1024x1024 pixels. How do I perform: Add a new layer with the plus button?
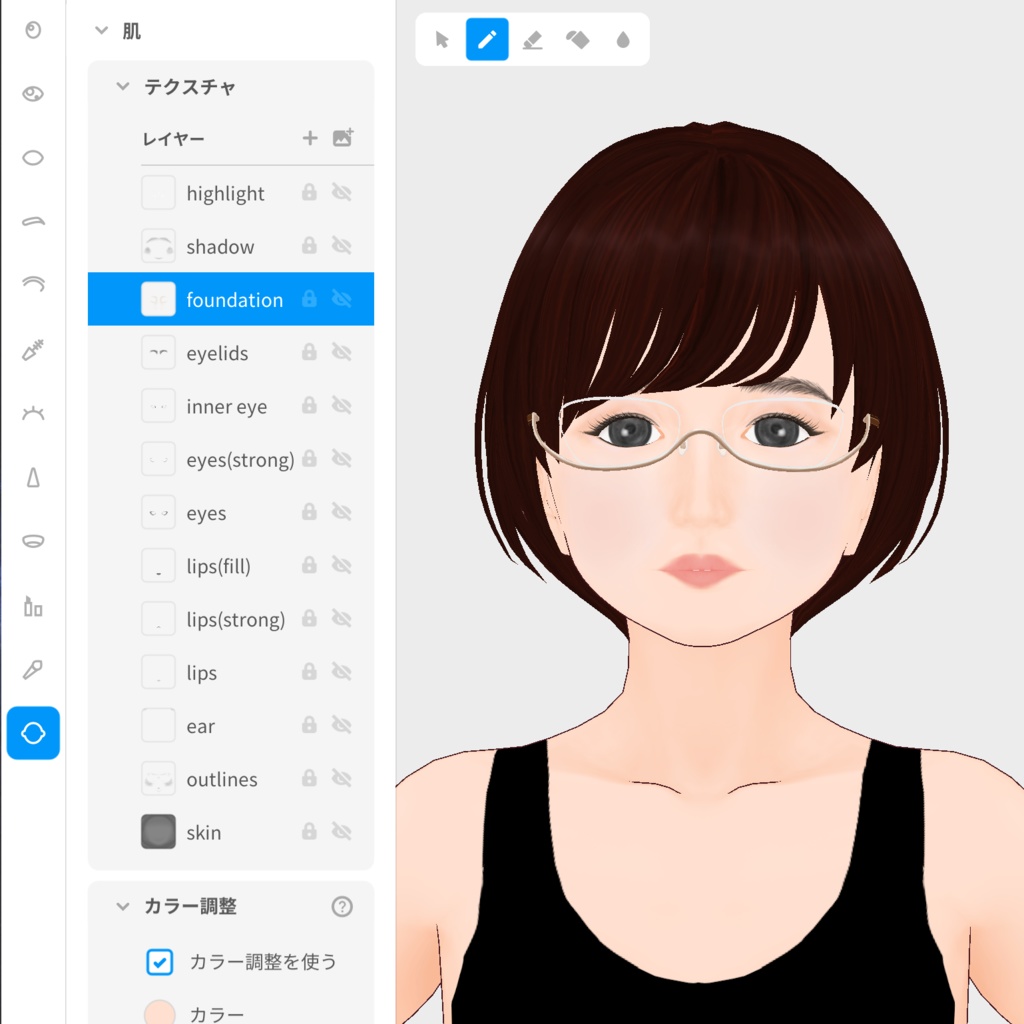pos(309,138)
